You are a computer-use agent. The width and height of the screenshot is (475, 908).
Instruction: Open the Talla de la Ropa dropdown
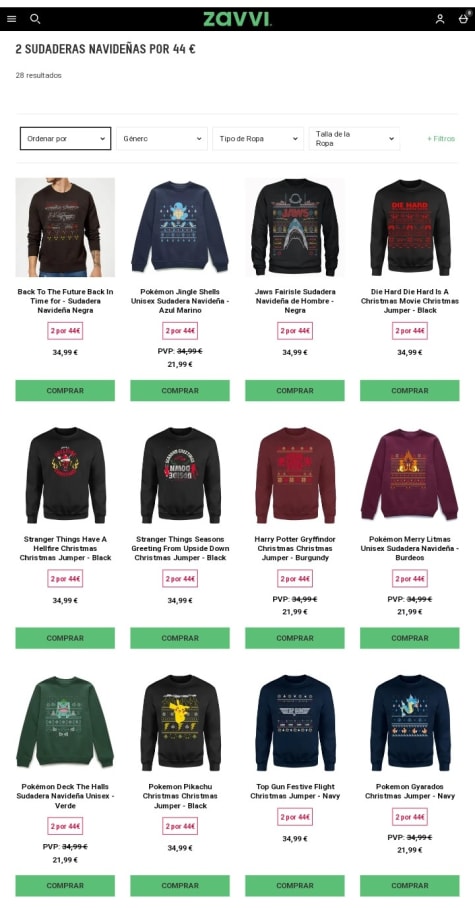coord(354,138)
